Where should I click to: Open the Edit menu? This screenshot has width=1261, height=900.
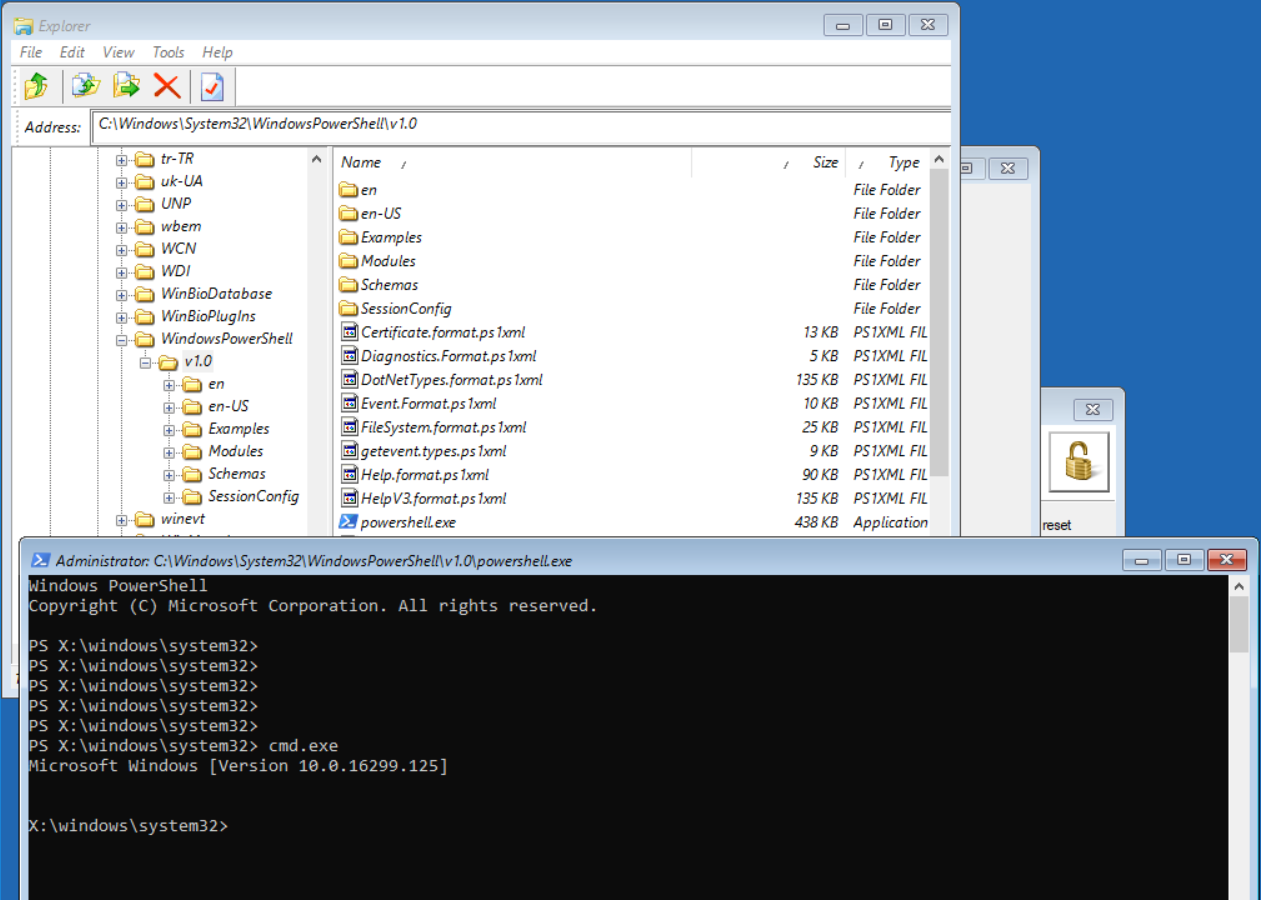72,52
